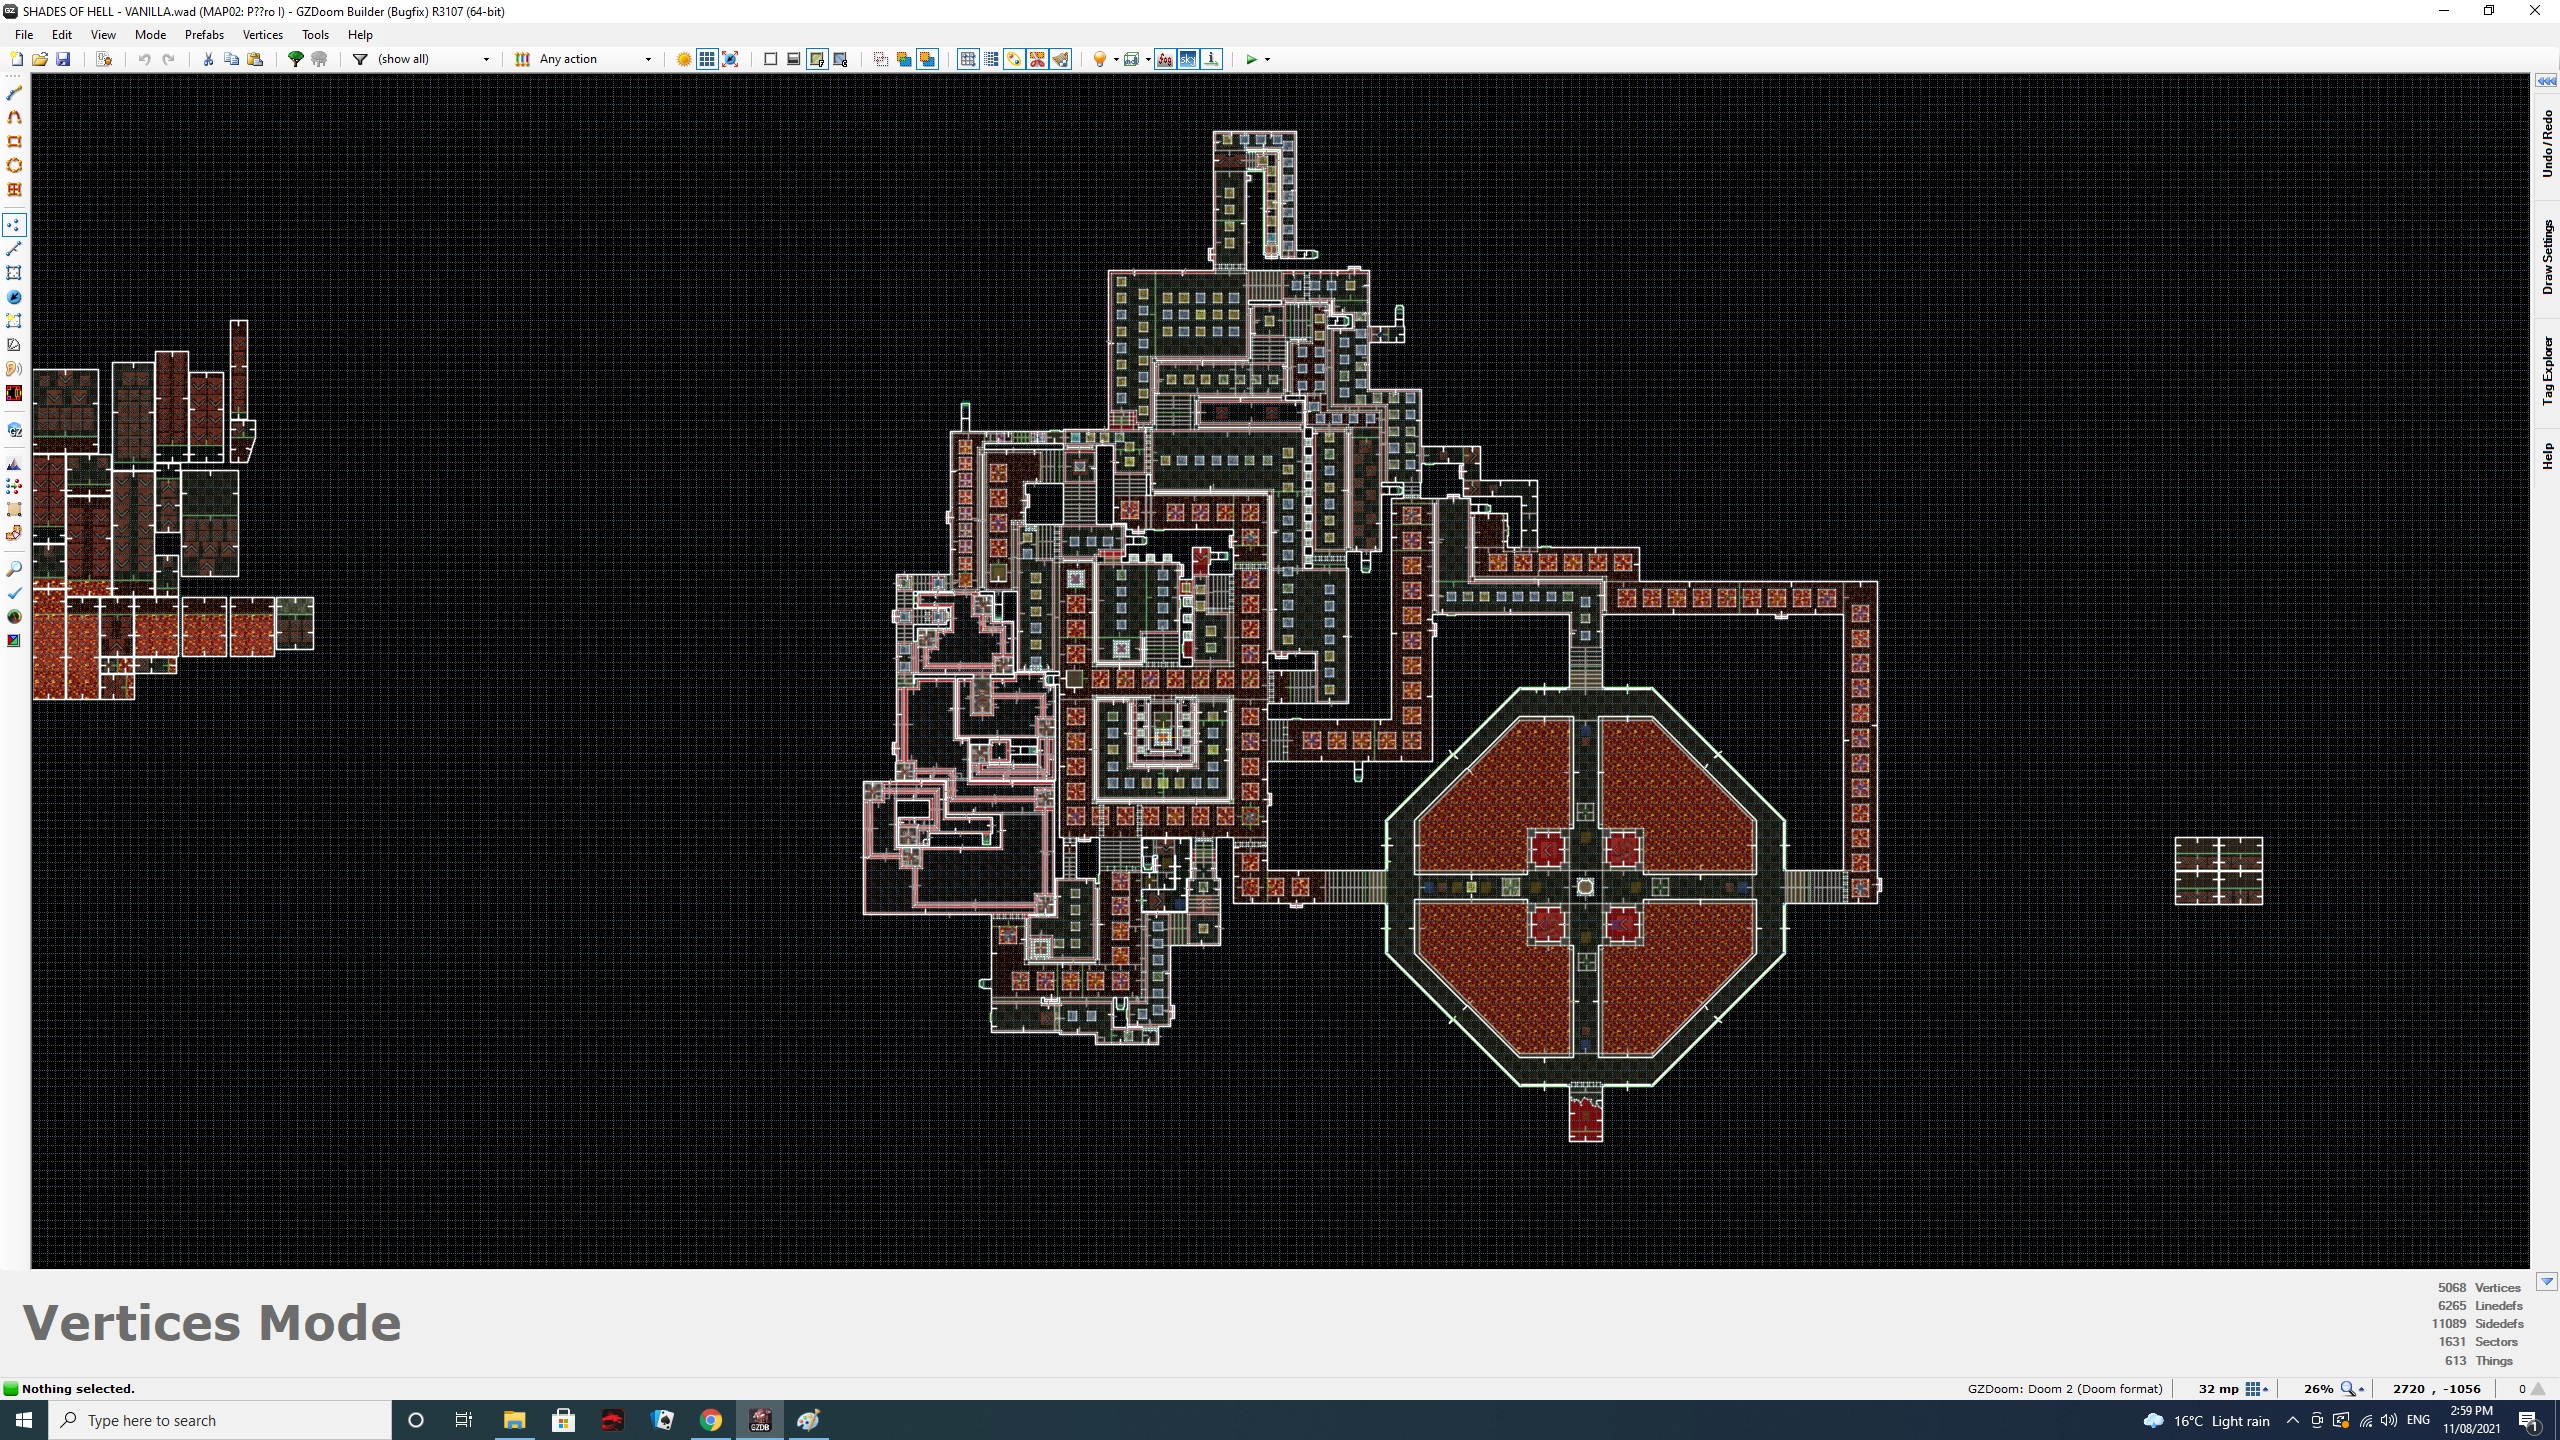The width and height of the screenshot is (2560, 1440).
Task: Open the script editor icon
Action: [103, 59]
